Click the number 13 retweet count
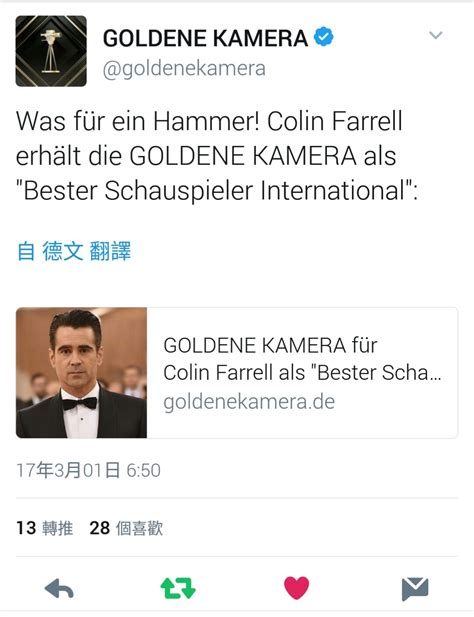Viewport: 474px width, 617px height. 26,528
